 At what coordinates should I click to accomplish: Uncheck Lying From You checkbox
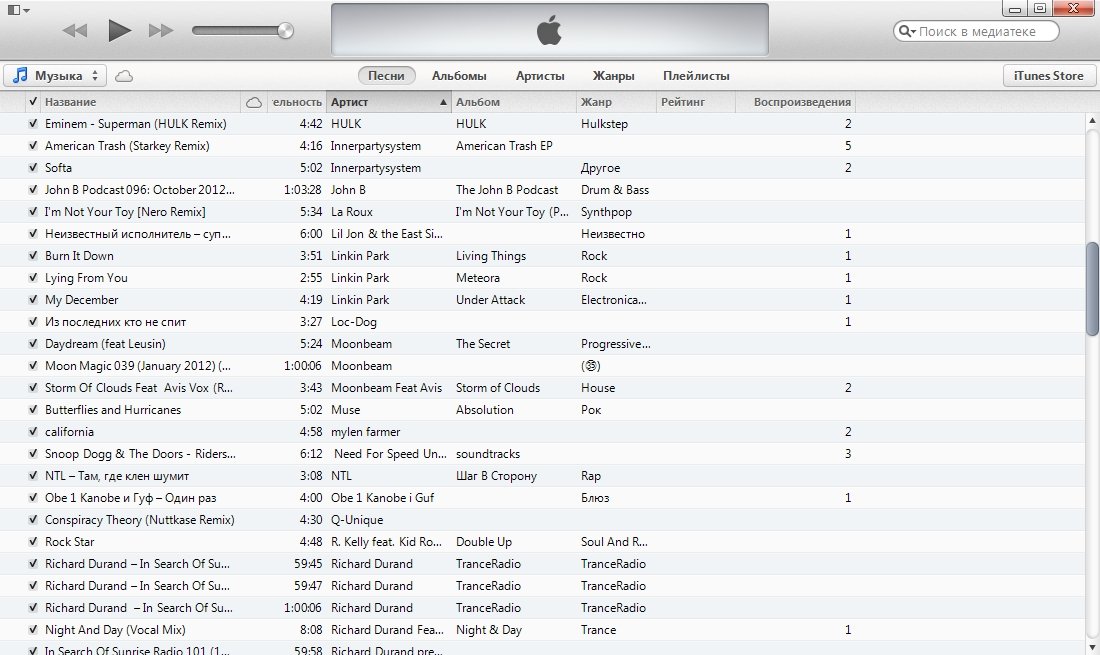(32, 278)
